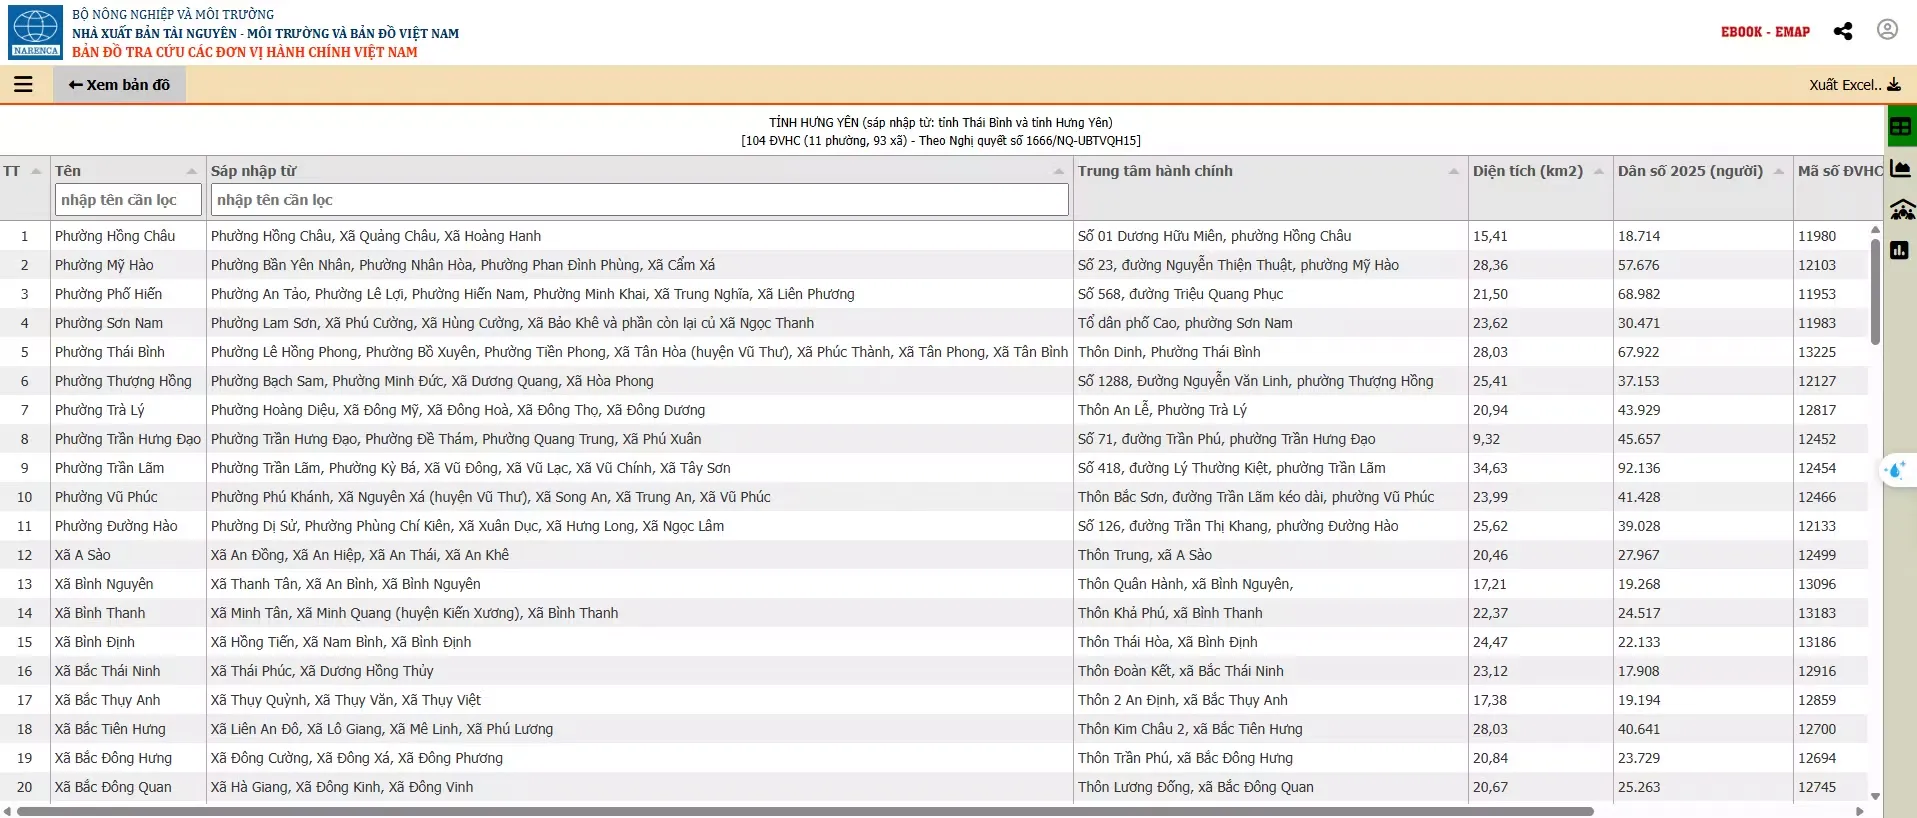
Task: Go back with Xem bản đồ button
Action: (119, 85)
